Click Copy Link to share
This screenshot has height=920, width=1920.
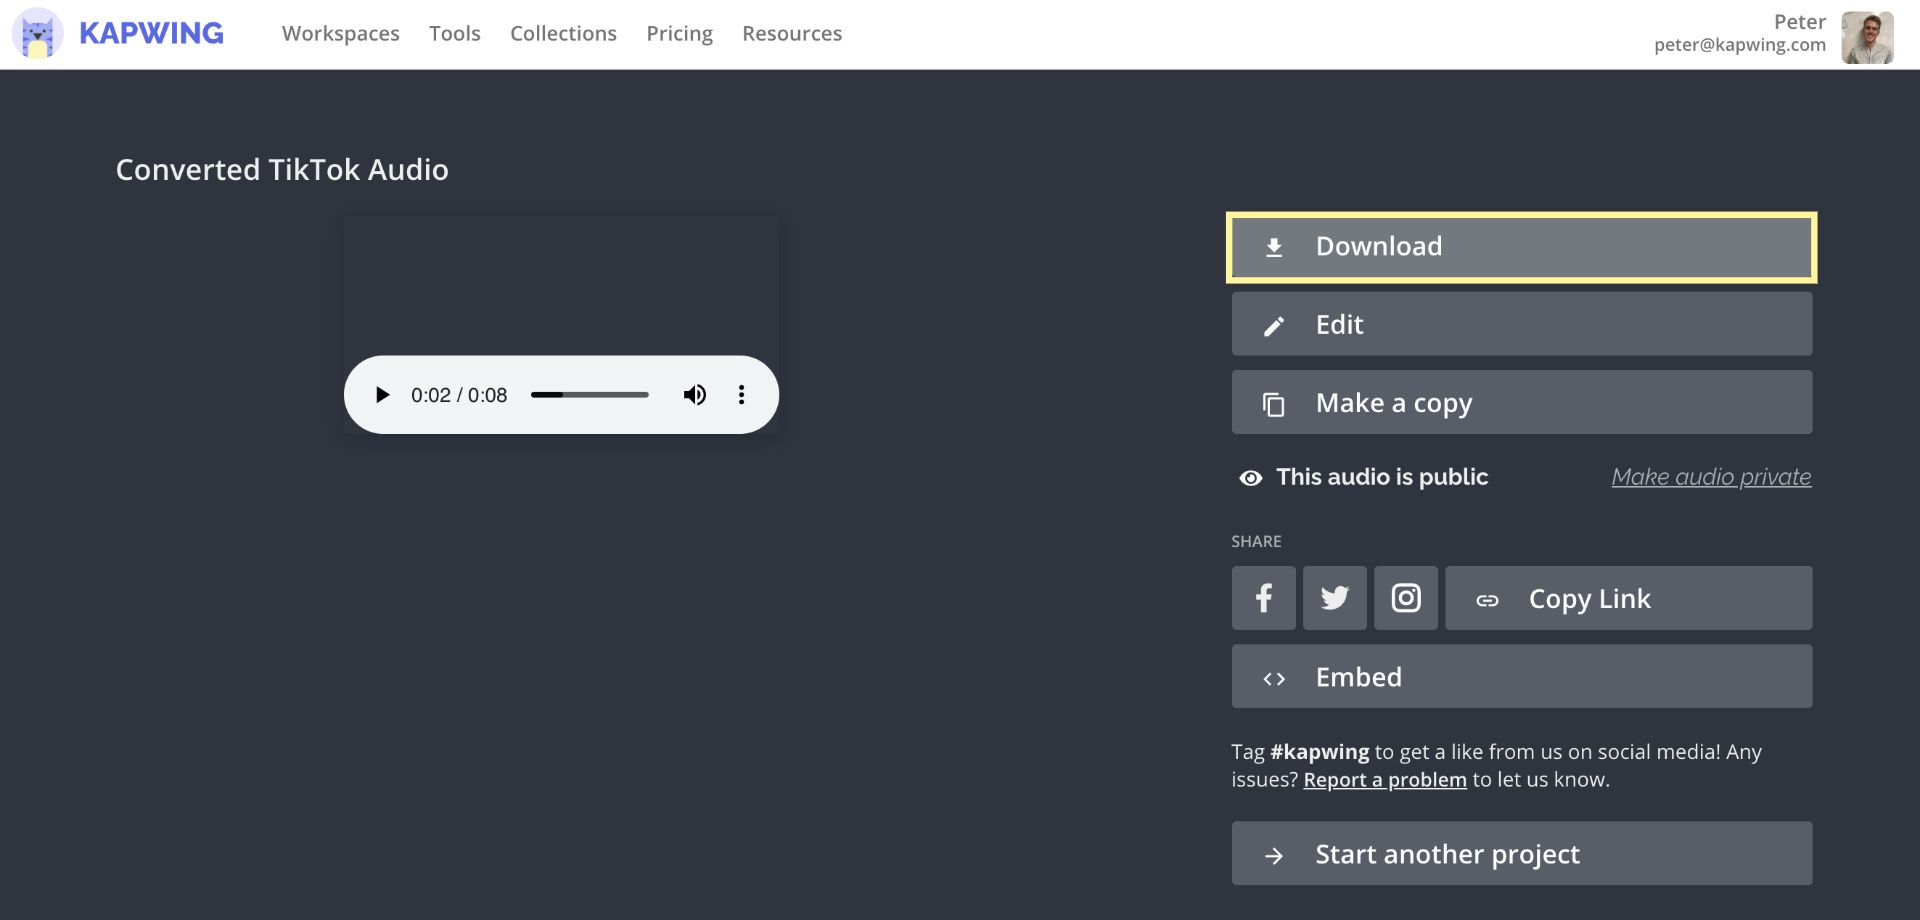click(1628, 598)
